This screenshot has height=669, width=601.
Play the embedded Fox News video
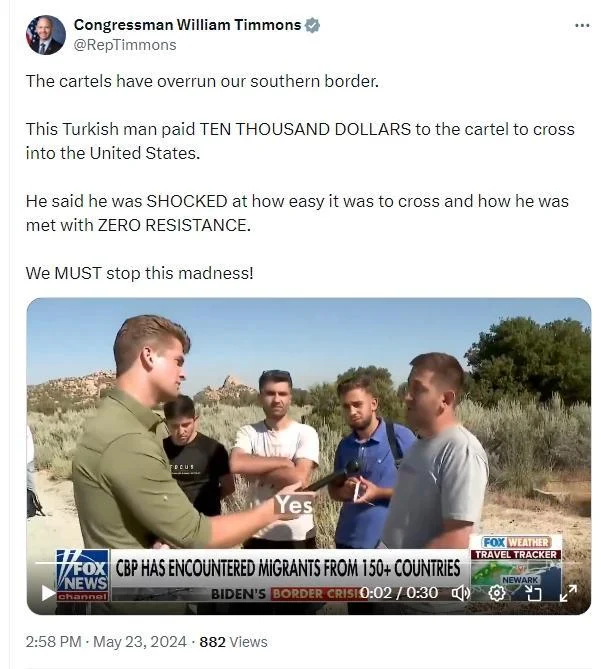48,593
